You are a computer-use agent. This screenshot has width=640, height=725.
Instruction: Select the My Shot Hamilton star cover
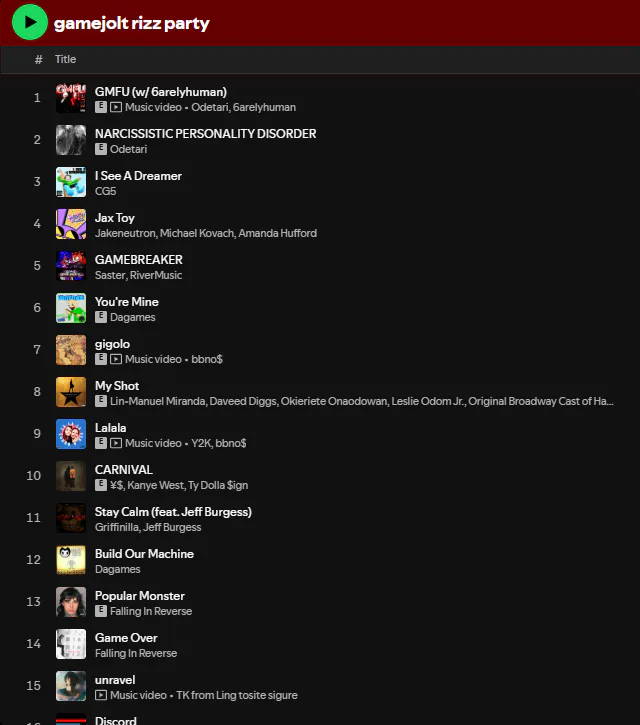click(x=71, y=392)
